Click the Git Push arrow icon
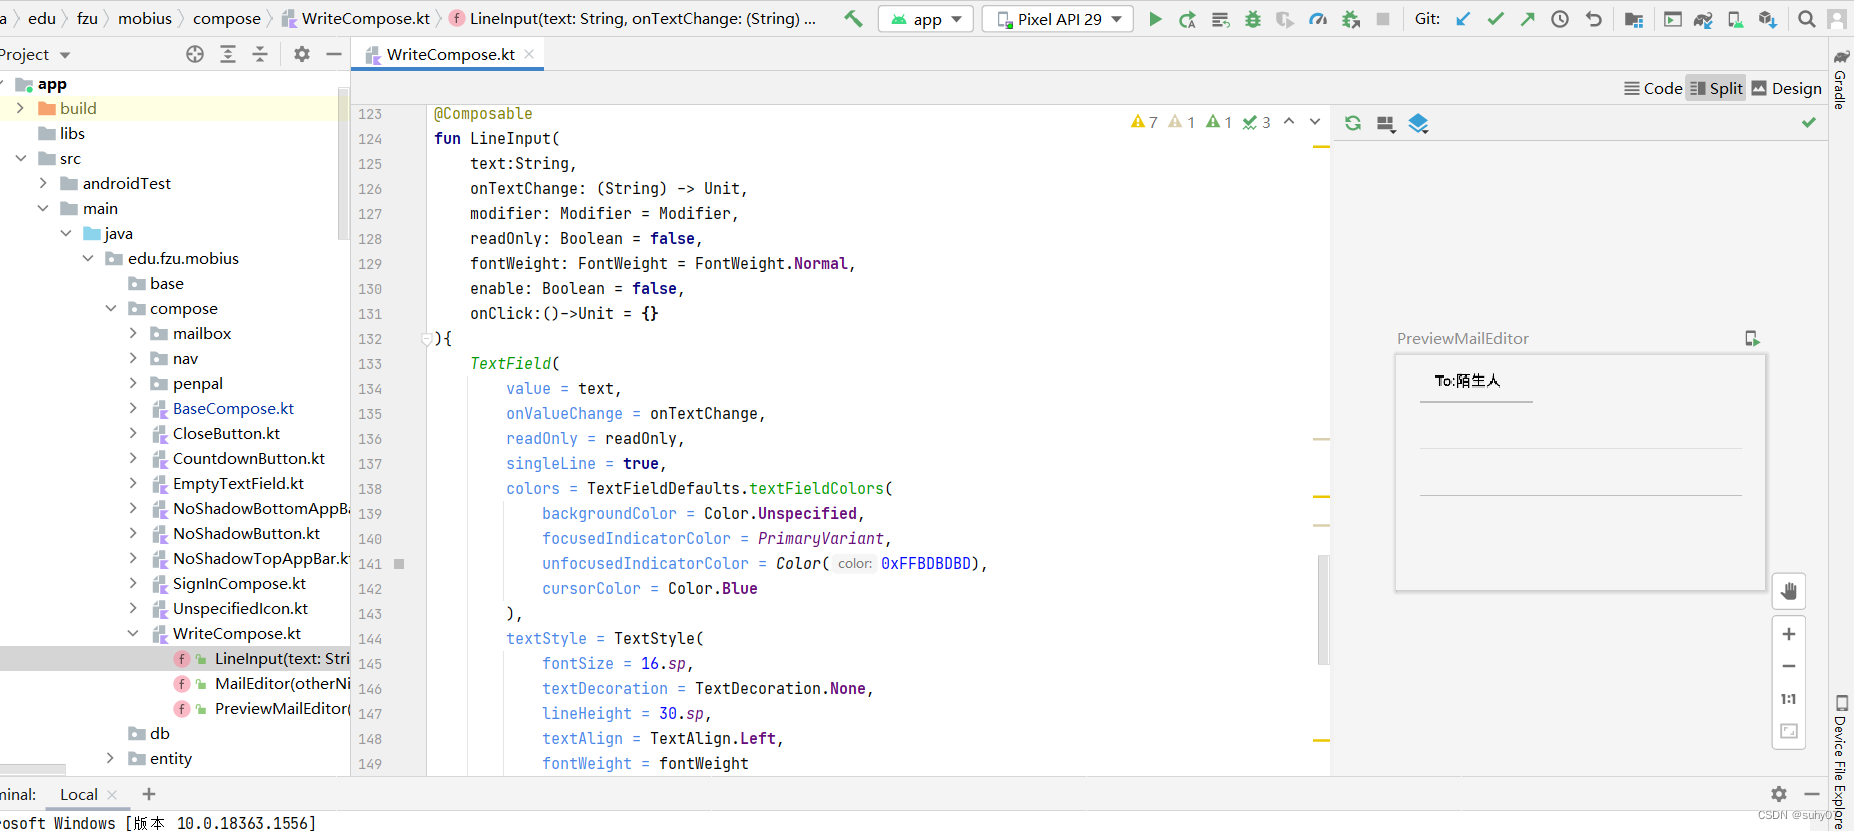 pos(1527,19)
